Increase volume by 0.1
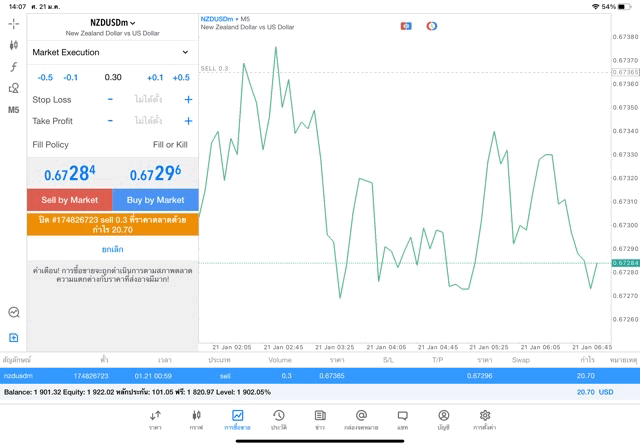The image size is (640, 447). pyautogui.click(x=155, y=78)
